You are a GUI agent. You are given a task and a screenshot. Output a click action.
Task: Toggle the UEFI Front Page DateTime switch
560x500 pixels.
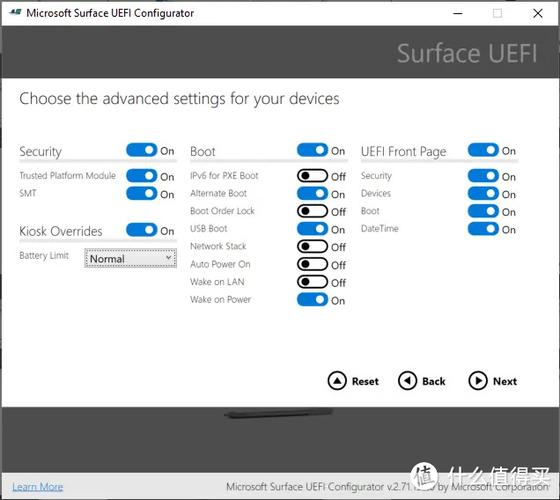[x=483, y=229]
